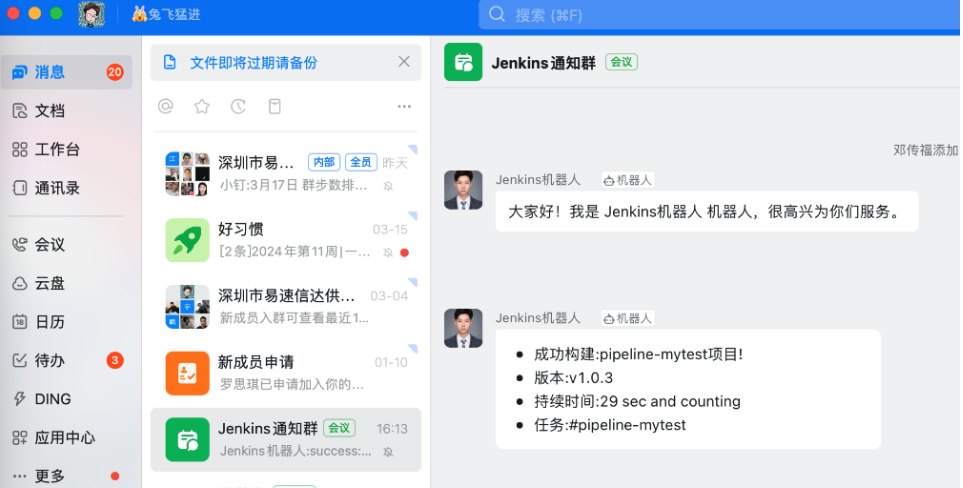Click the 3 badge on 待办
The image size is (963, 488).
coord(115,360)
